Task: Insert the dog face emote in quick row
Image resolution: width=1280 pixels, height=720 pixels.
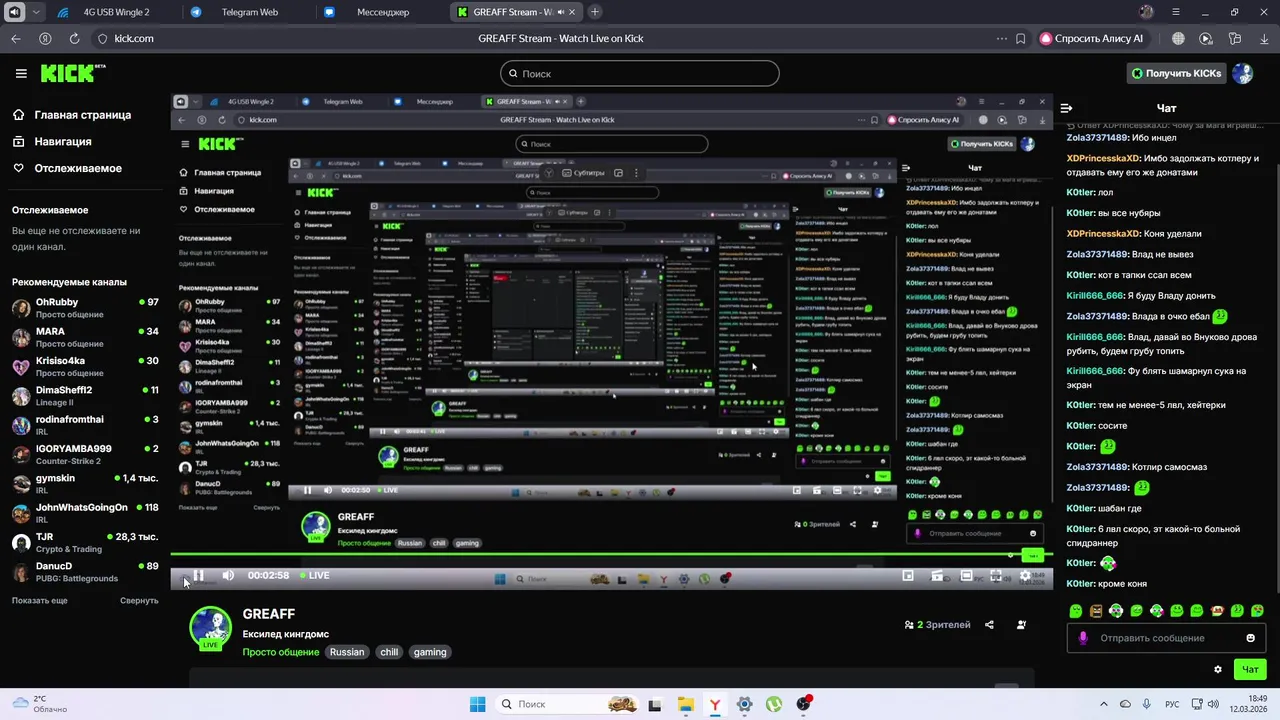Action: click(x=1217, y=611)
